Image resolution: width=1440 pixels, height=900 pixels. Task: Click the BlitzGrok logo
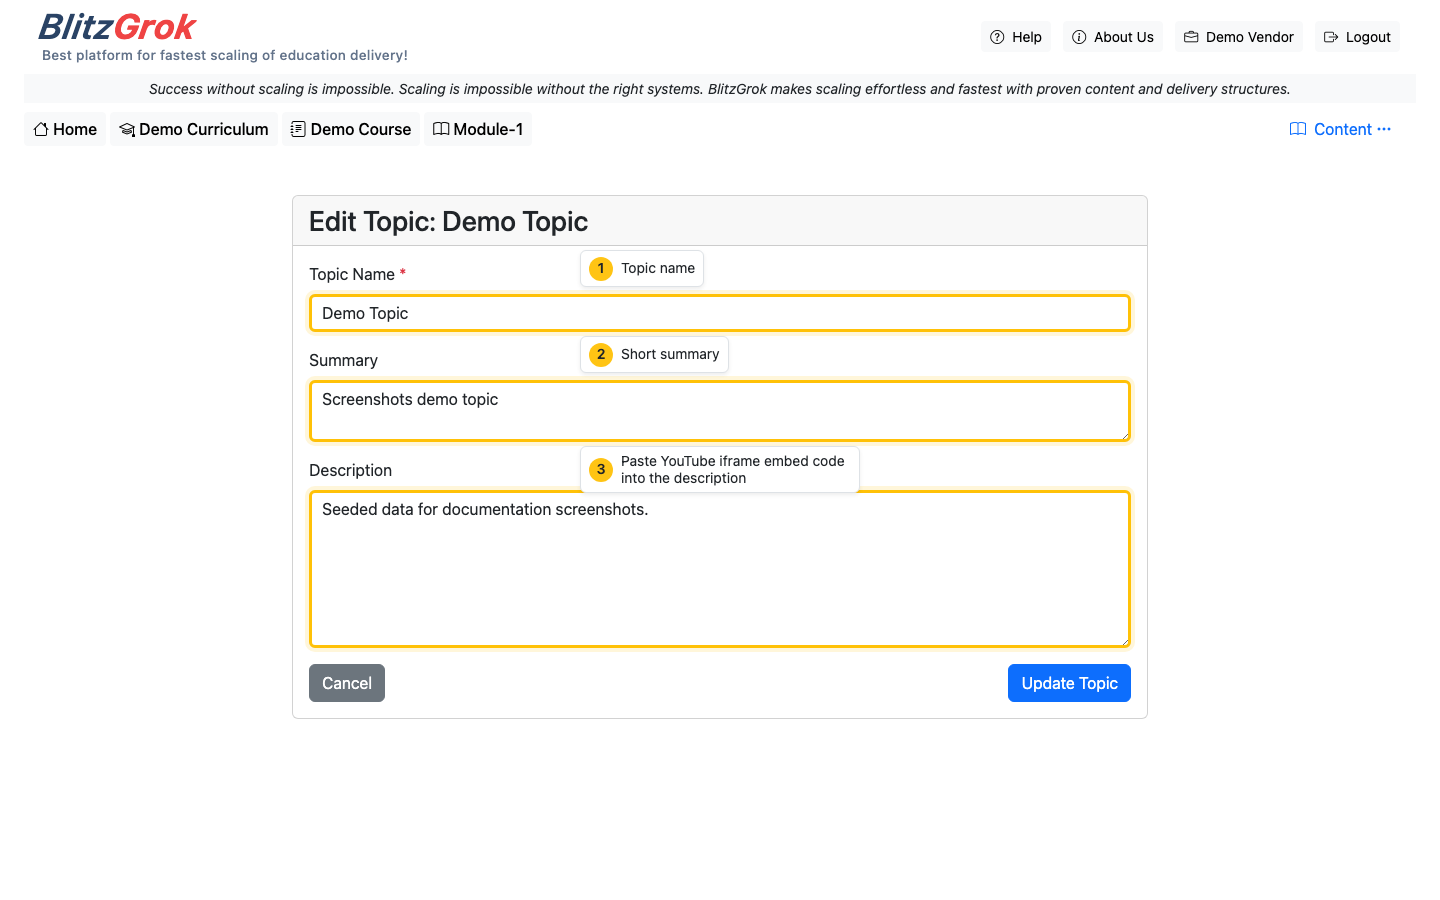116,27
